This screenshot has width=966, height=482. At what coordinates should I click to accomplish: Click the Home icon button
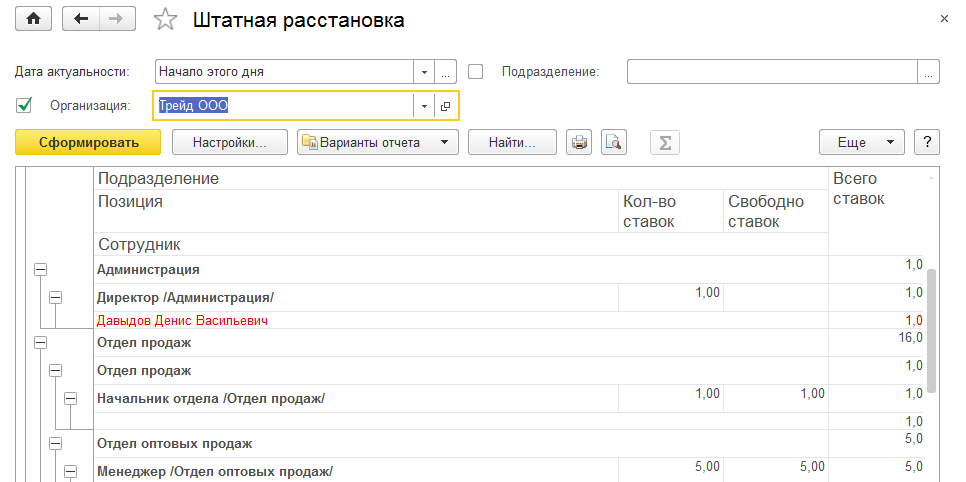[x=33, y=19]
